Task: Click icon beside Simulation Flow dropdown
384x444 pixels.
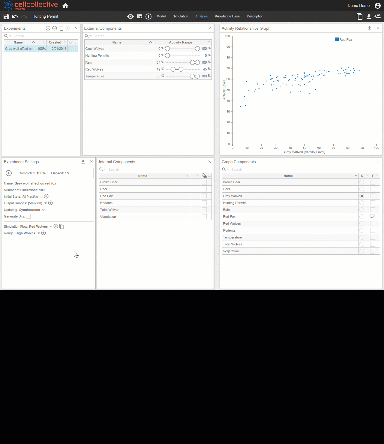Action: tap(56, 226)
